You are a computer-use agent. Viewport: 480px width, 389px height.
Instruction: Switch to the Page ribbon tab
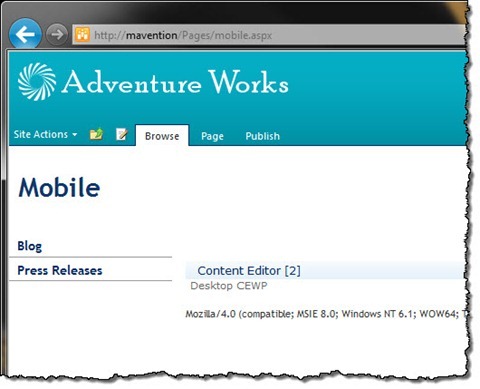[212, 136]
